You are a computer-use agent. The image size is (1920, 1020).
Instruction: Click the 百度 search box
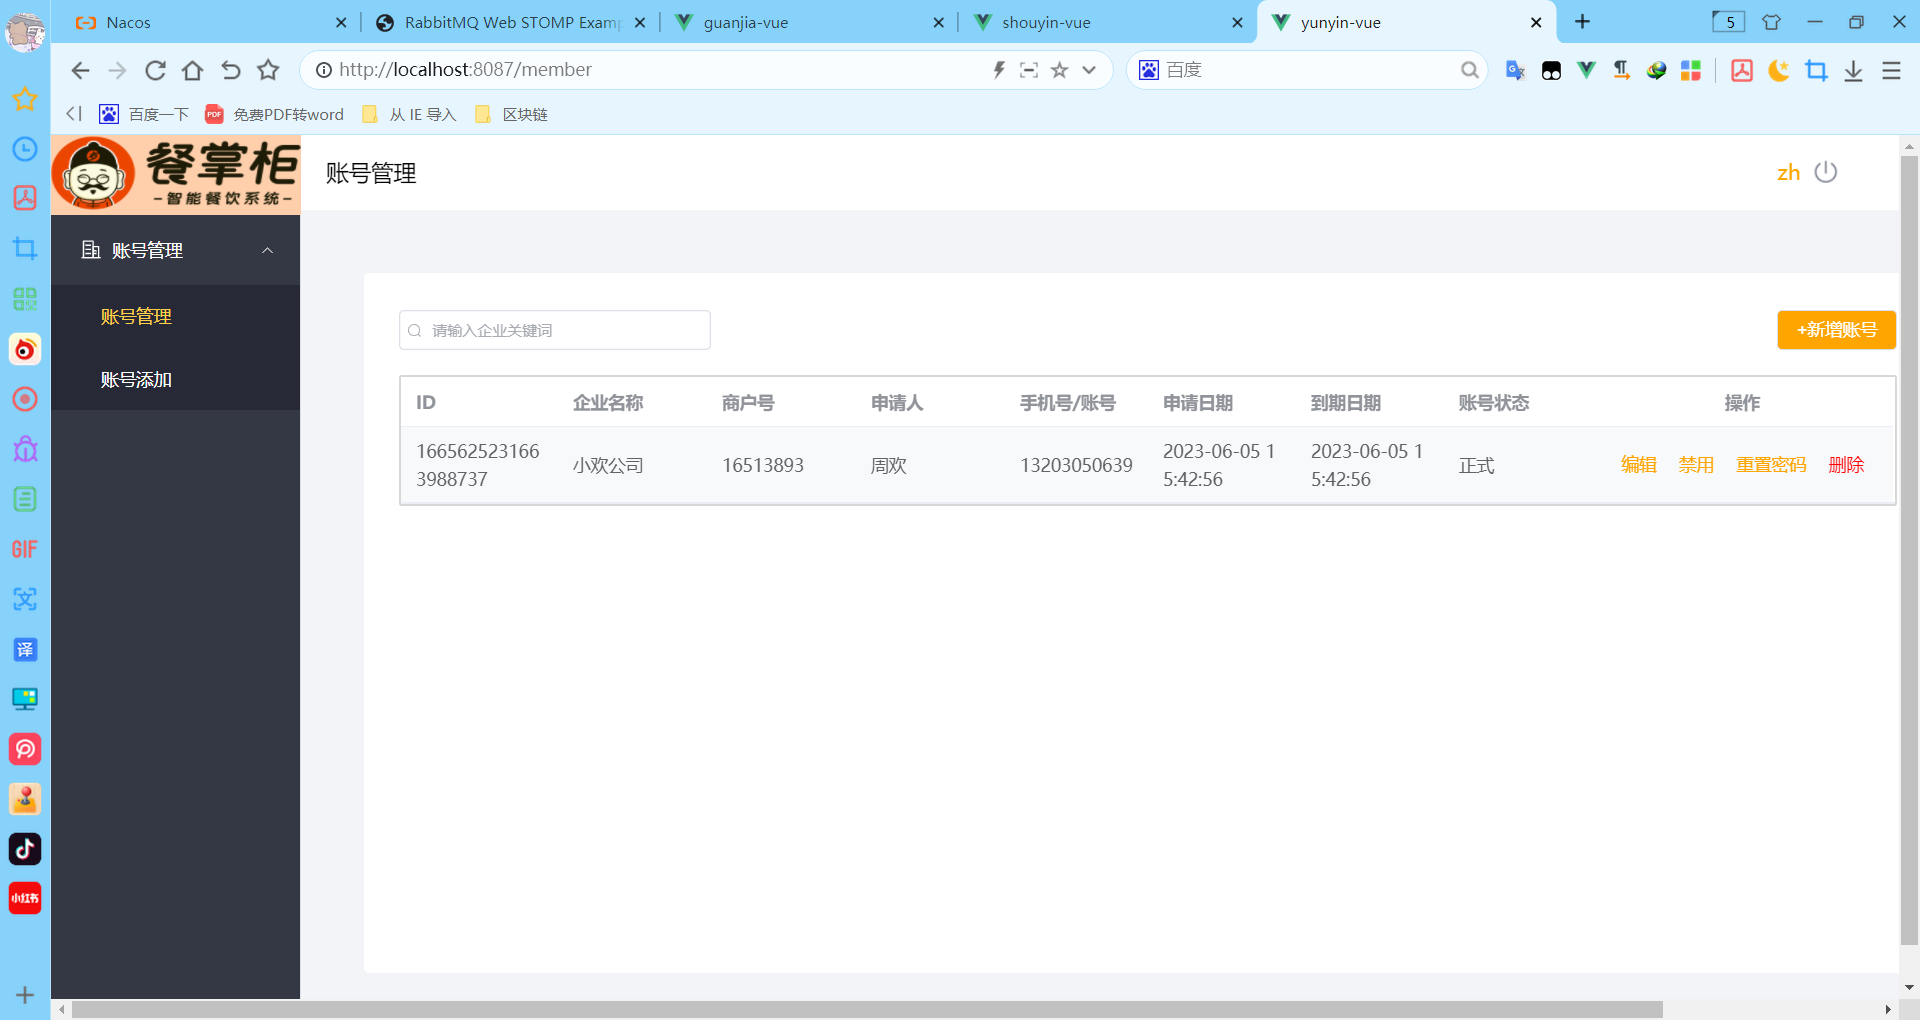click(x=1305, y=70)
